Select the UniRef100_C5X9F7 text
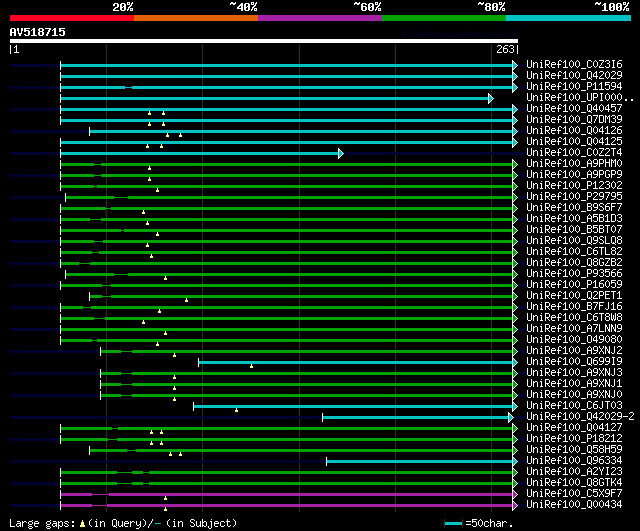 point(574,494)
